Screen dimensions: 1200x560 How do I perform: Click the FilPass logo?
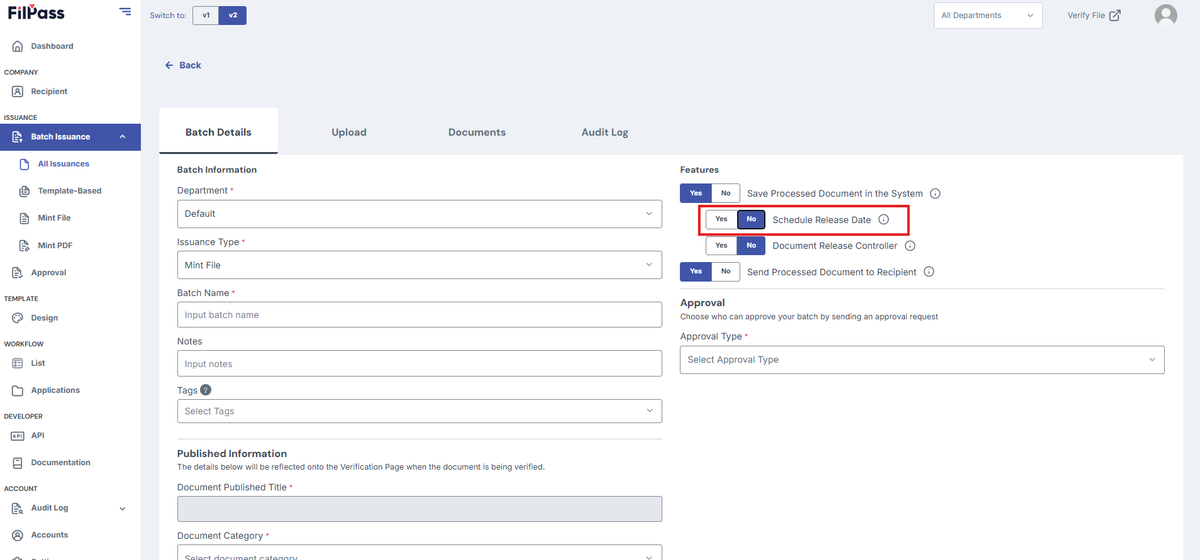pyautogui.click(x=35, y=13)
